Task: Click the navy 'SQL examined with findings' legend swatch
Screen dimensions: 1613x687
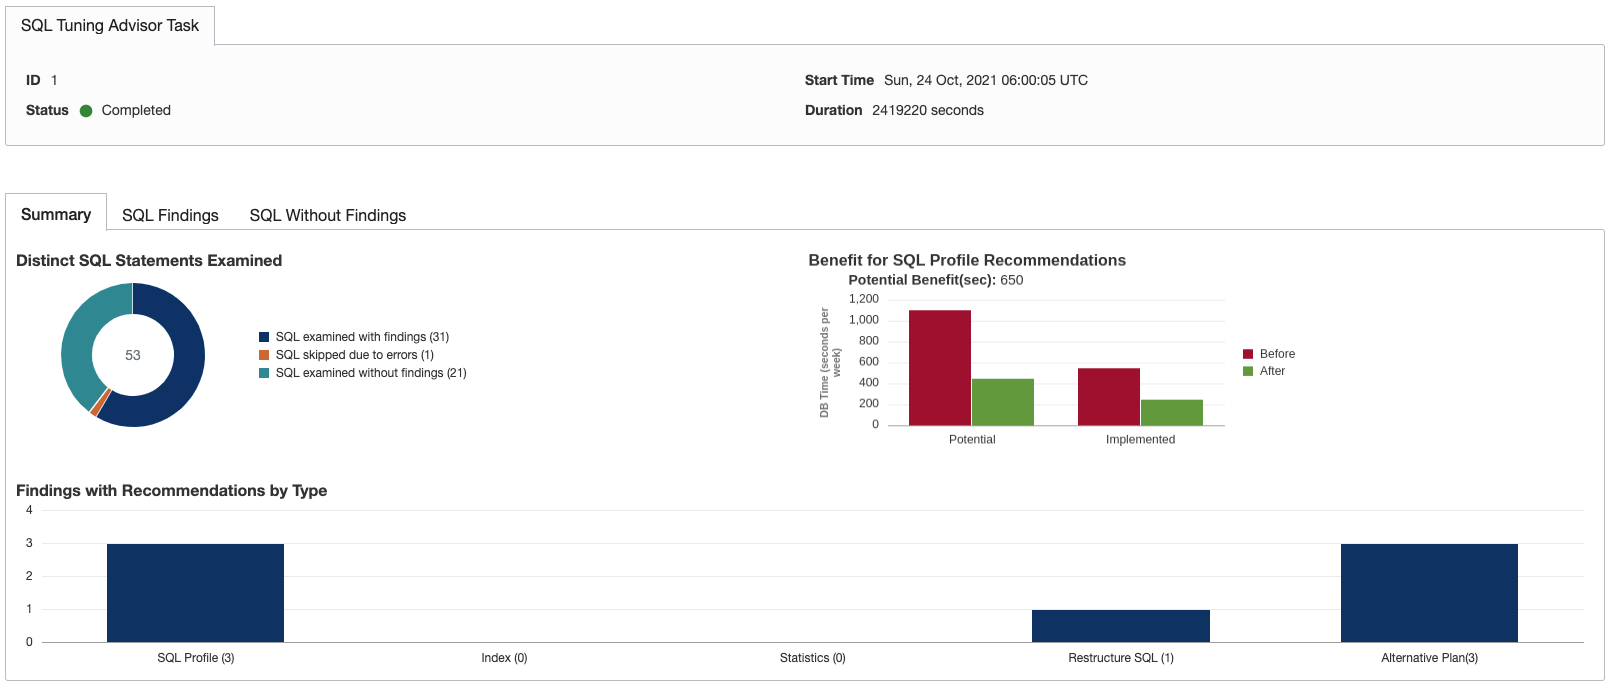Action: click(x=264, y=337)
